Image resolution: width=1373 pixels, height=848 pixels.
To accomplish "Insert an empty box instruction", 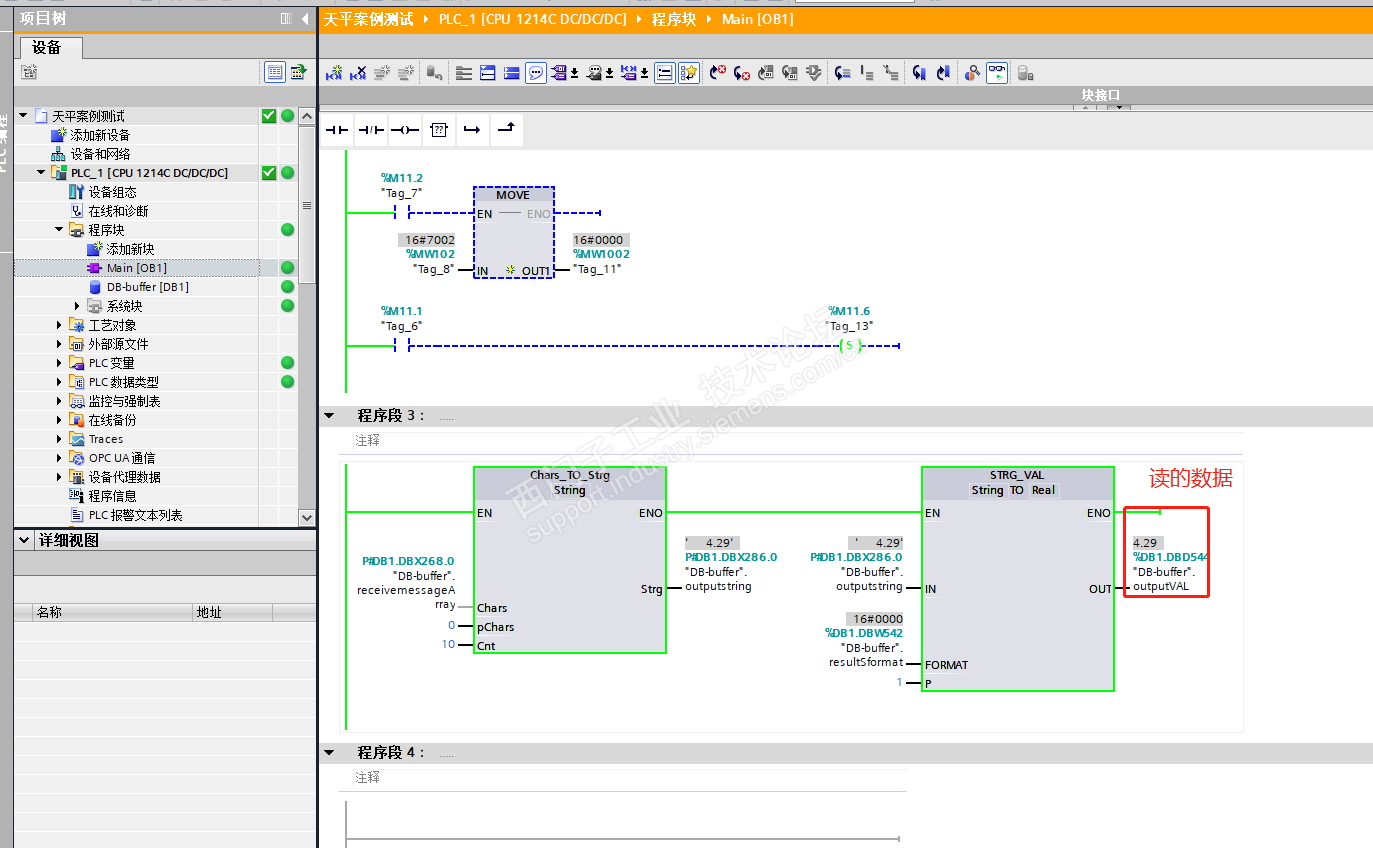I will (x=439, y=130).
